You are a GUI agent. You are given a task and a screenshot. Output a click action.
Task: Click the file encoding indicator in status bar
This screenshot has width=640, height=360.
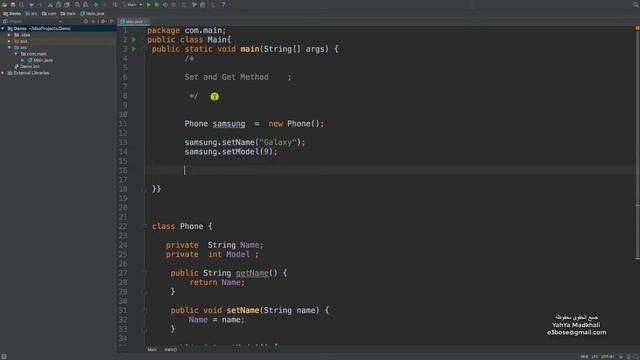[607, 357]
